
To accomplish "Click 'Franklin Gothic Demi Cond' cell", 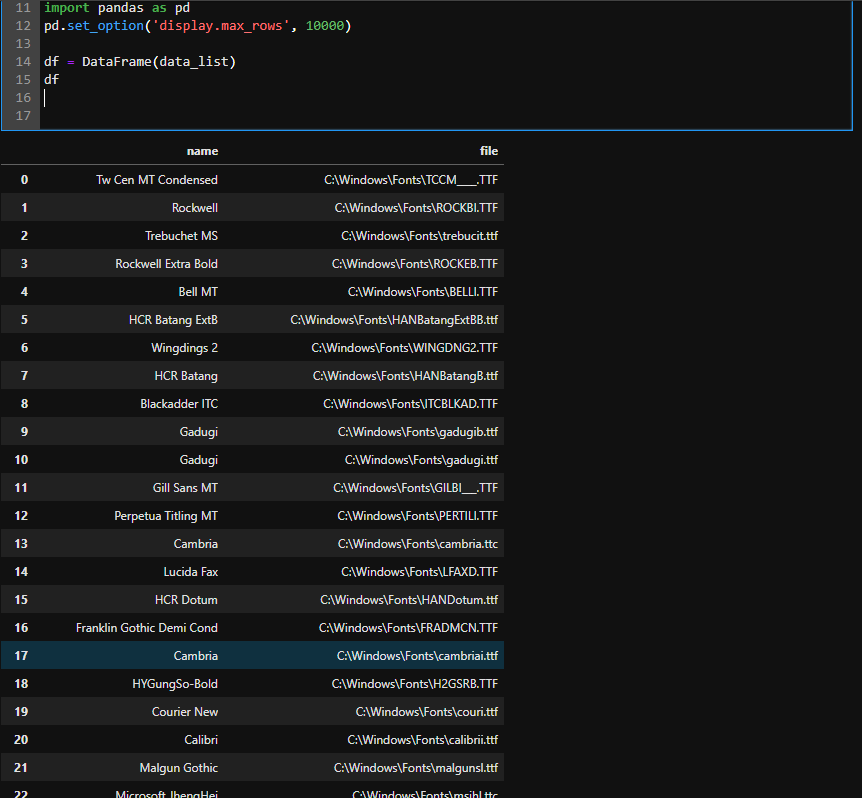I will pos(147,628).
